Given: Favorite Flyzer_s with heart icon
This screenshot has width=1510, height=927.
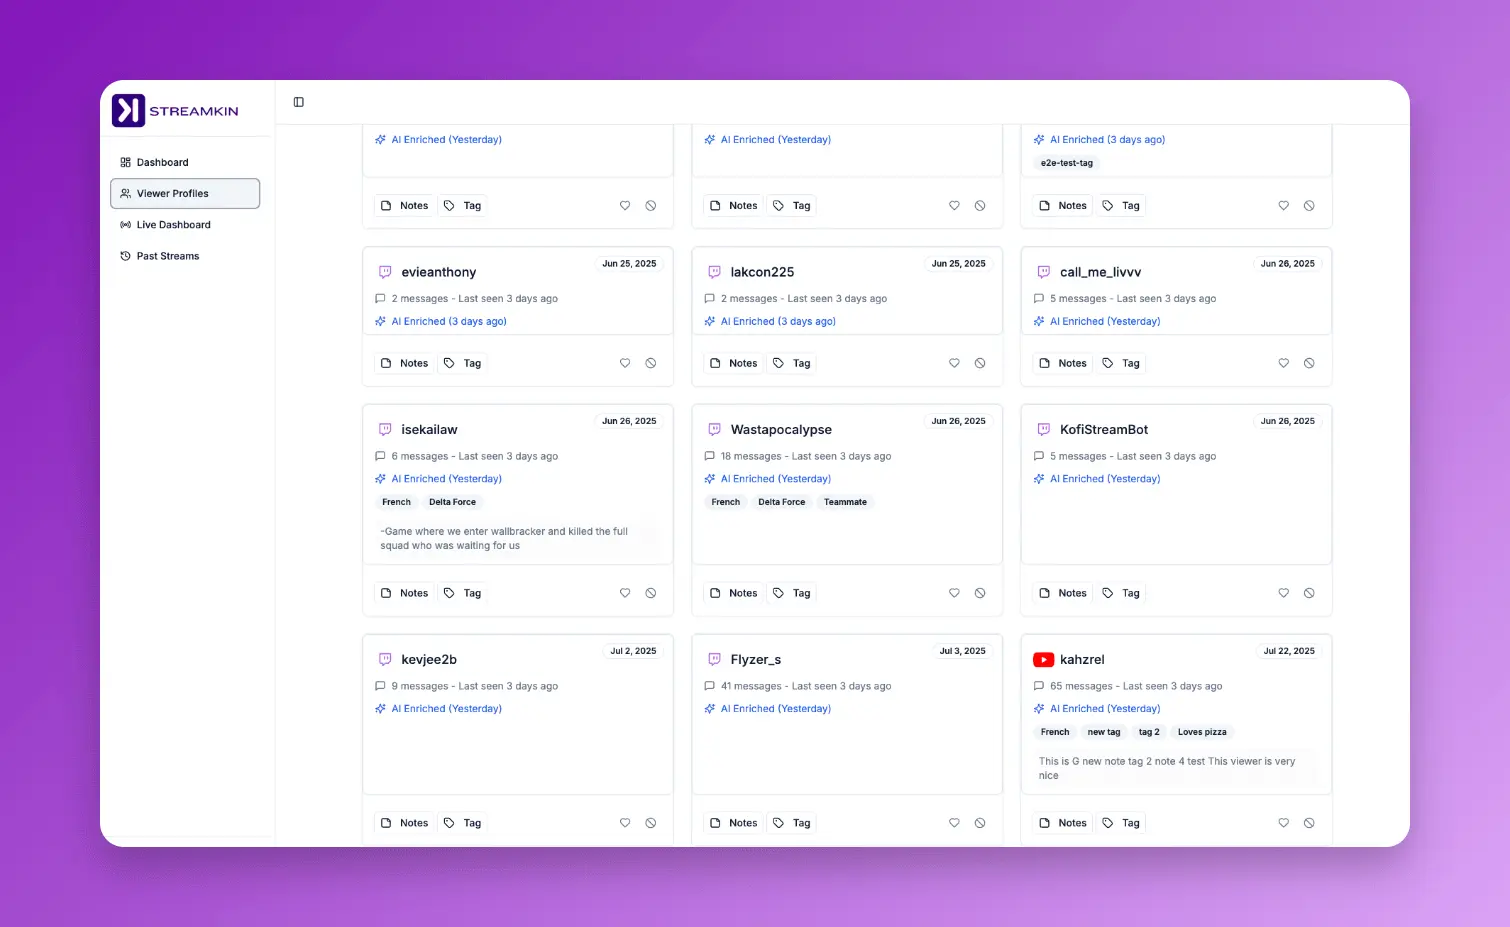Looking at the screenshot, I should point(954,823).
